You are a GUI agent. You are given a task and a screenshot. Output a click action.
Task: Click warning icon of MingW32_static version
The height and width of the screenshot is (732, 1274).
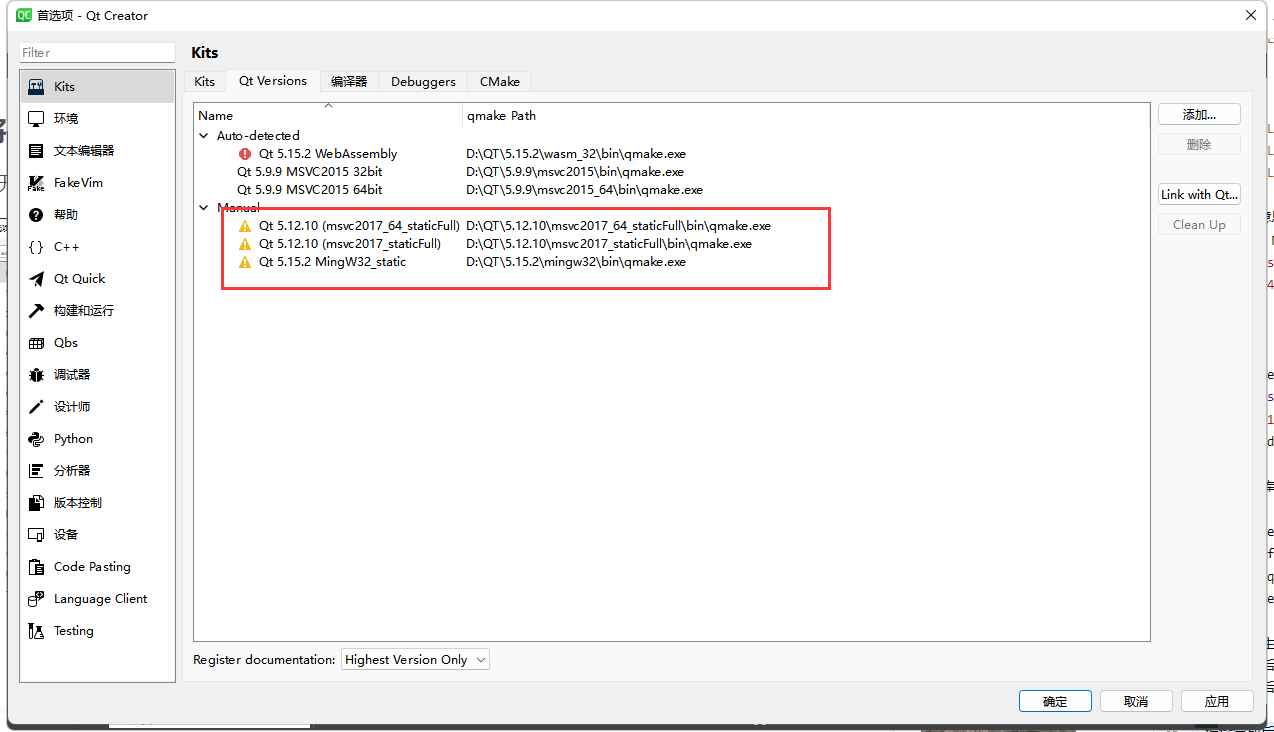[x=245, y=262]
